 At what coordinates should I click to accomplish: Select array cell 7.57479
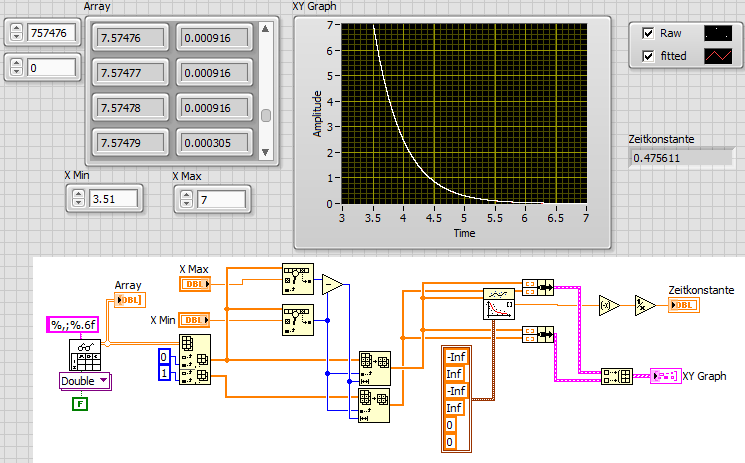tap(130, 143)
